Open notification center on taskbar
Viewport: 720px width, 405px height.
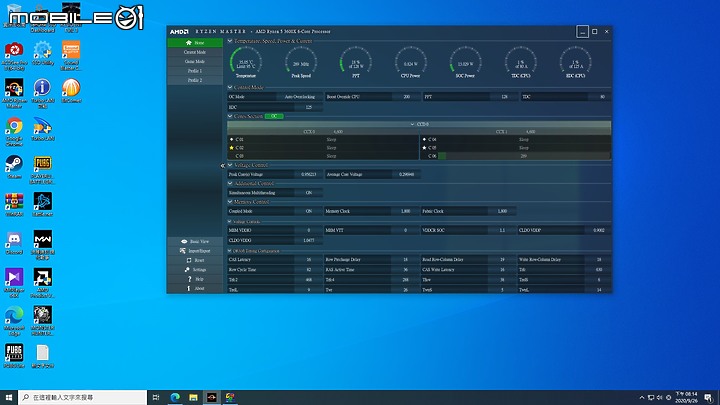(709, 397)
